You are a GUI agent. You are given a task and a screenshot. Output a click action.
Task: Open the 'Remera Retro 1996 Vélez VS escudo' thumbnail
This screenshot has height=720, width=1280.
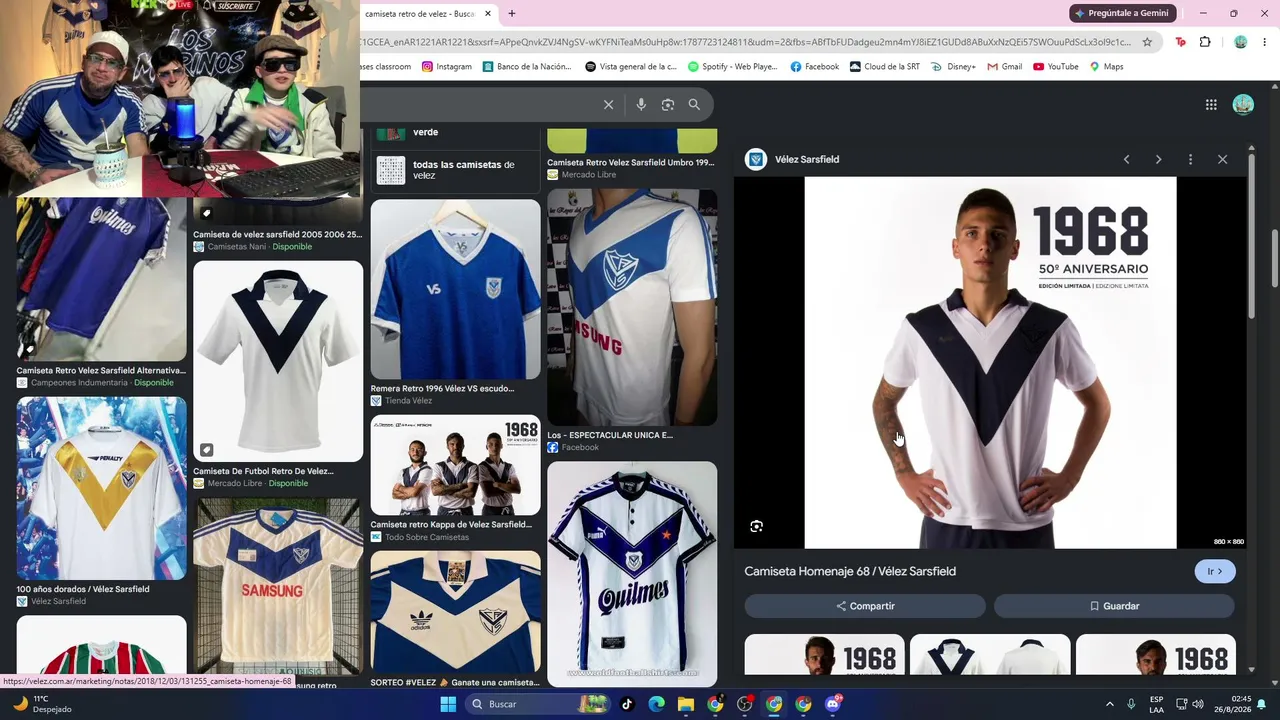pos(455,290)
